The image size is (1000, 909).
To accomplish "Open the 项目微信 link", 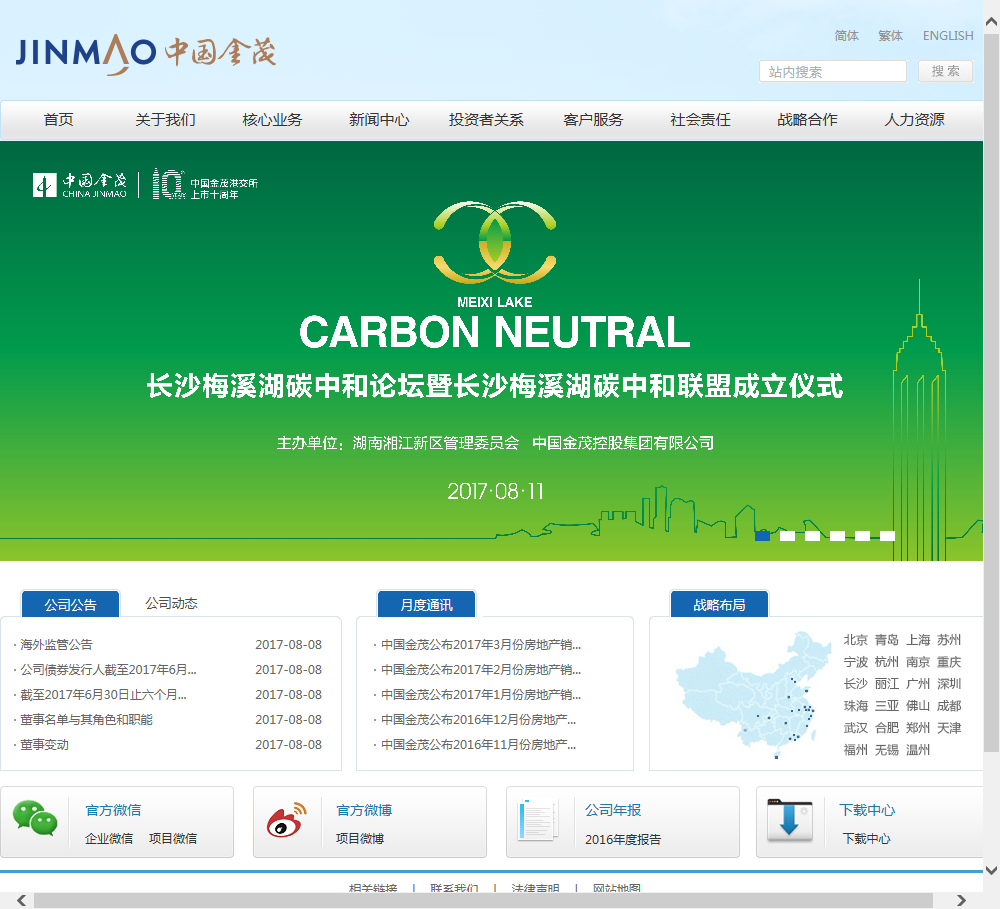I will pos(173,838).
